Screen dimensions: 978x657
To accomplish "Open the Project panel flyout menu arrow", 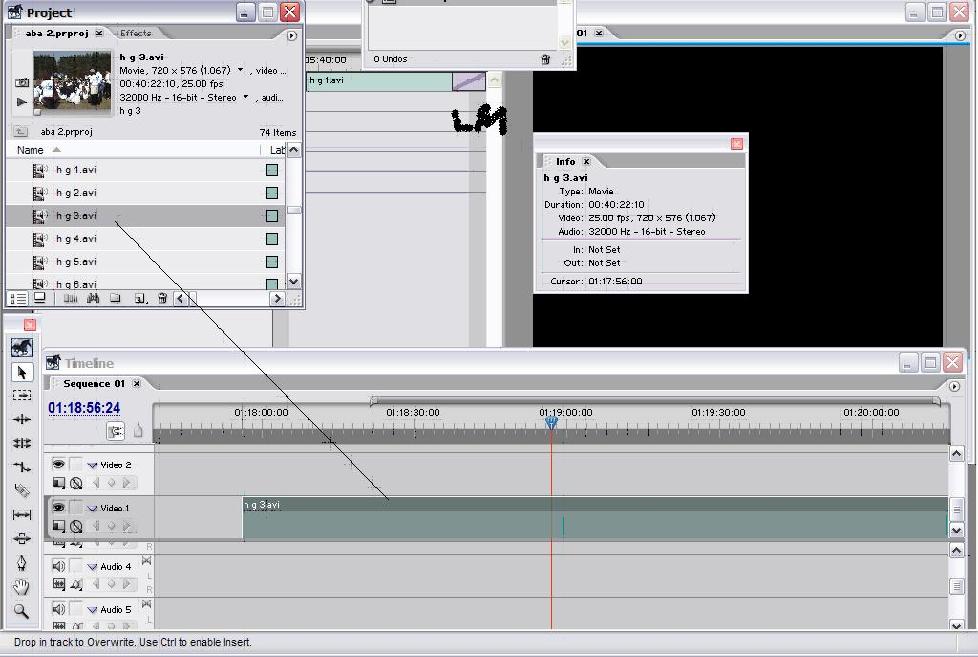I will pyautogui.click(x=292, y=35).
